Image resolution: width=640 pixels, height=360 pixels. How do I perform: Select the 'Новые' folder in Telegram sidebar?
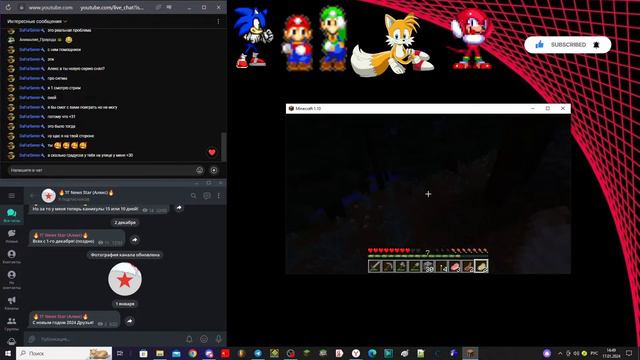click(x=11, y=236)
